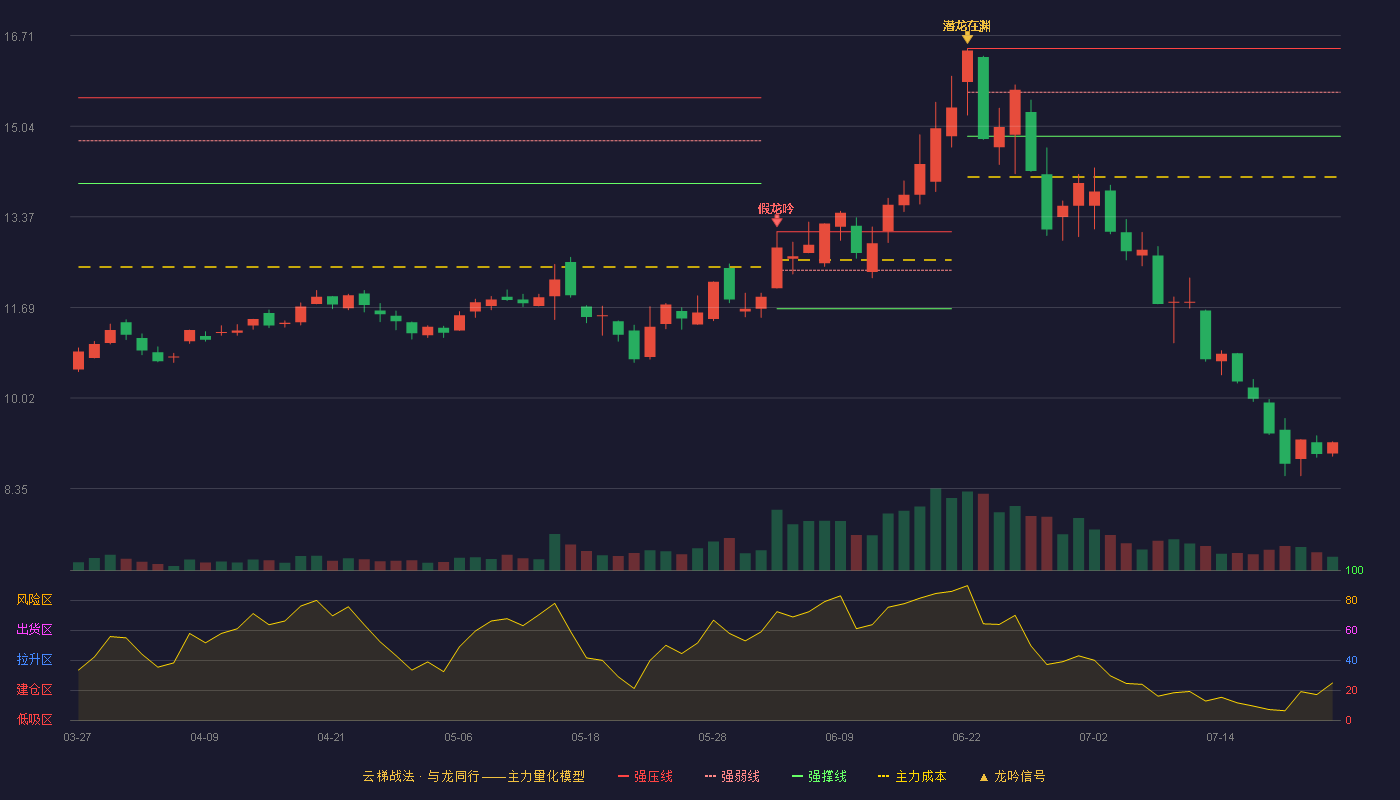Toggle the 龙吟信号 legend item
The height and width of the screenshot is (800, 1400).
[1012, 776]
